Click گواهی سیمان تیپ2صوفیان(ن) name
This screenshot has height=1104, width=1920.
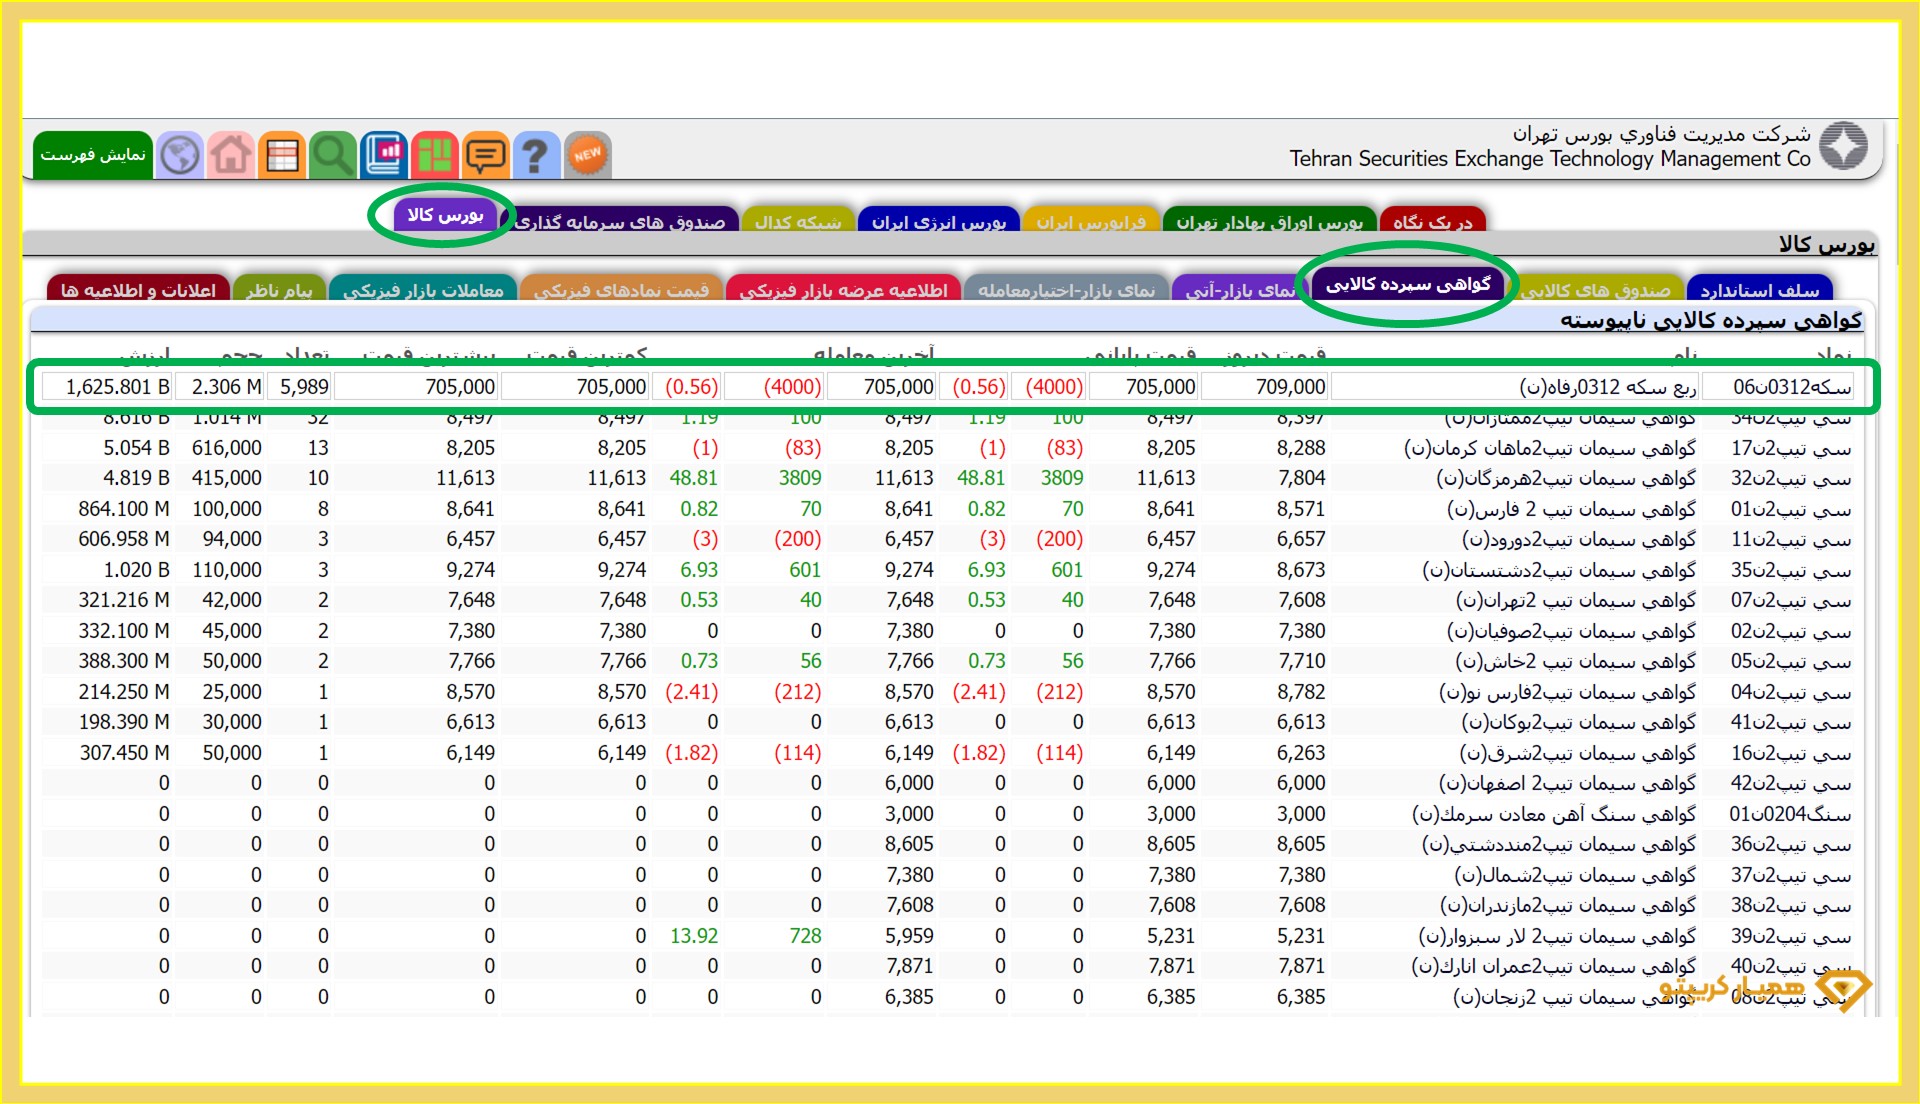tap(1571, 631)
